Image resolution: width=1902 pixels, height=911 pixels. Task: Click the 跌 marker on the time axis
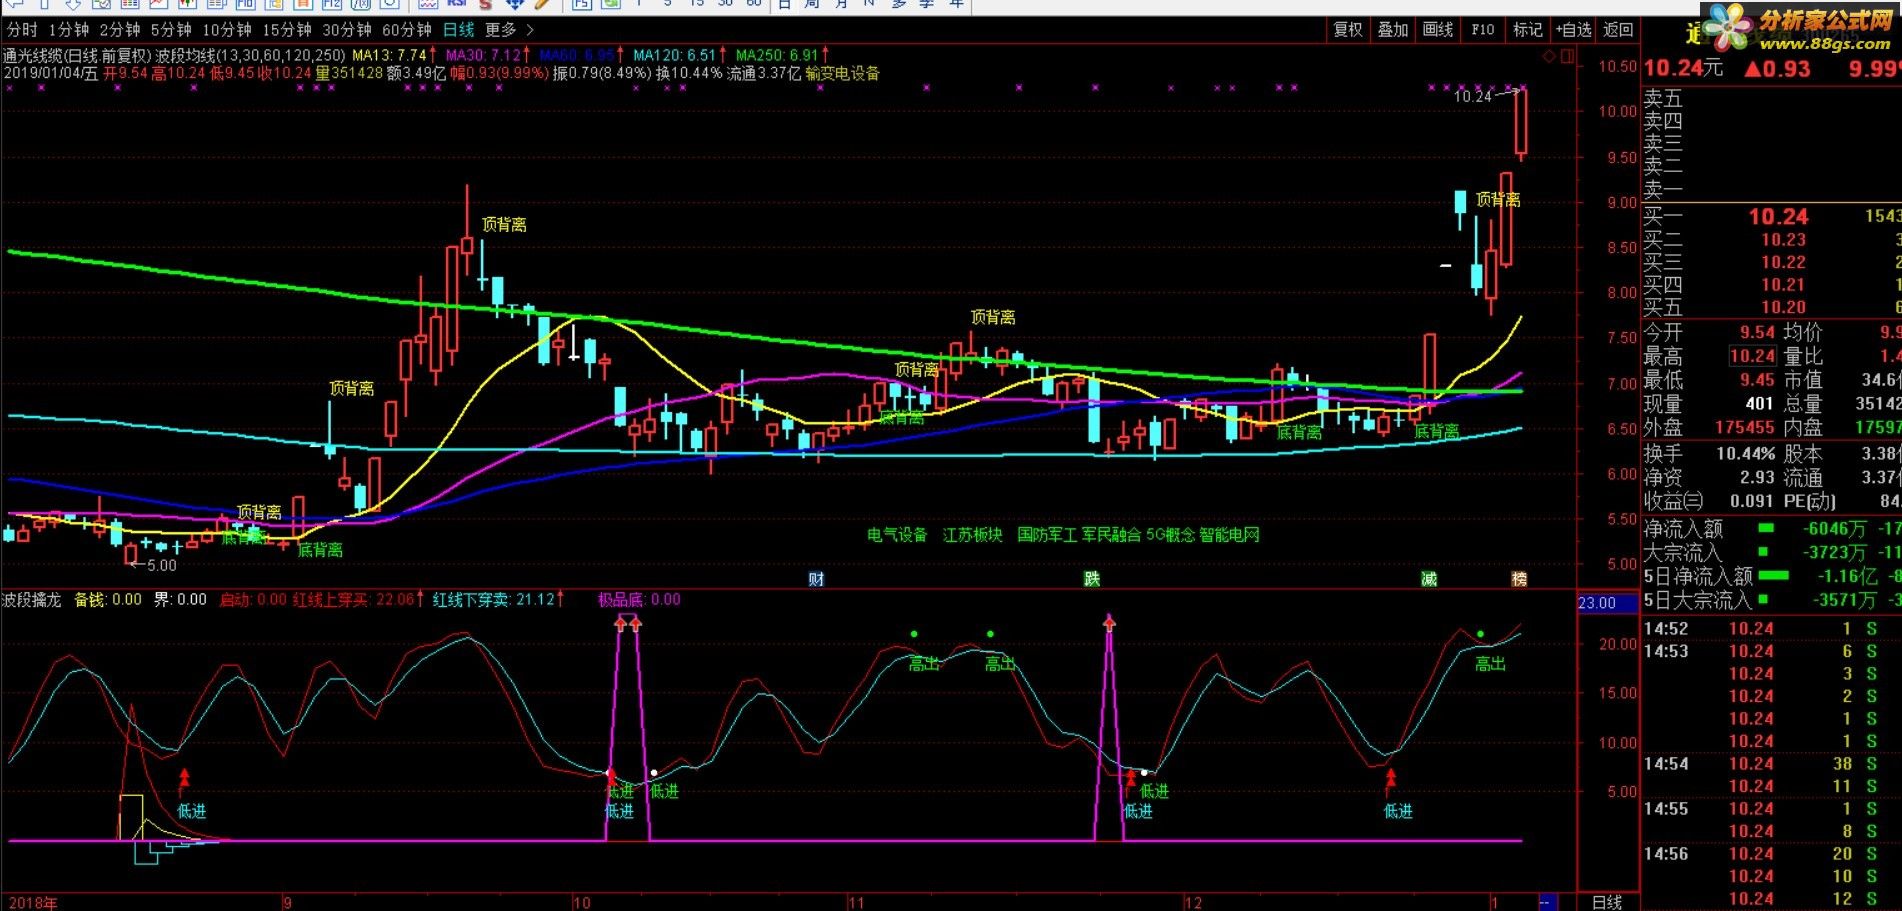[1092, 579]
